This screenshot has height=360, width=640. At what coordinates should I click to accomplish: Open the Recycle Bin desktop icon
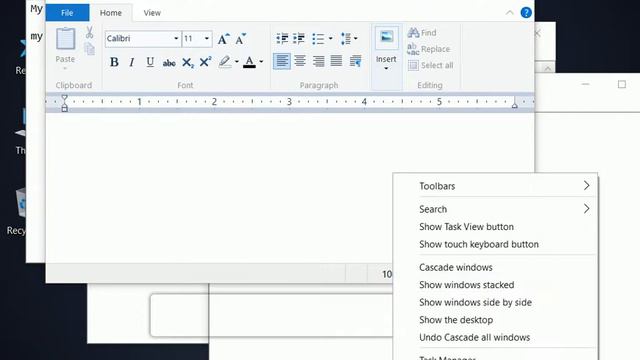coord(20,211)
